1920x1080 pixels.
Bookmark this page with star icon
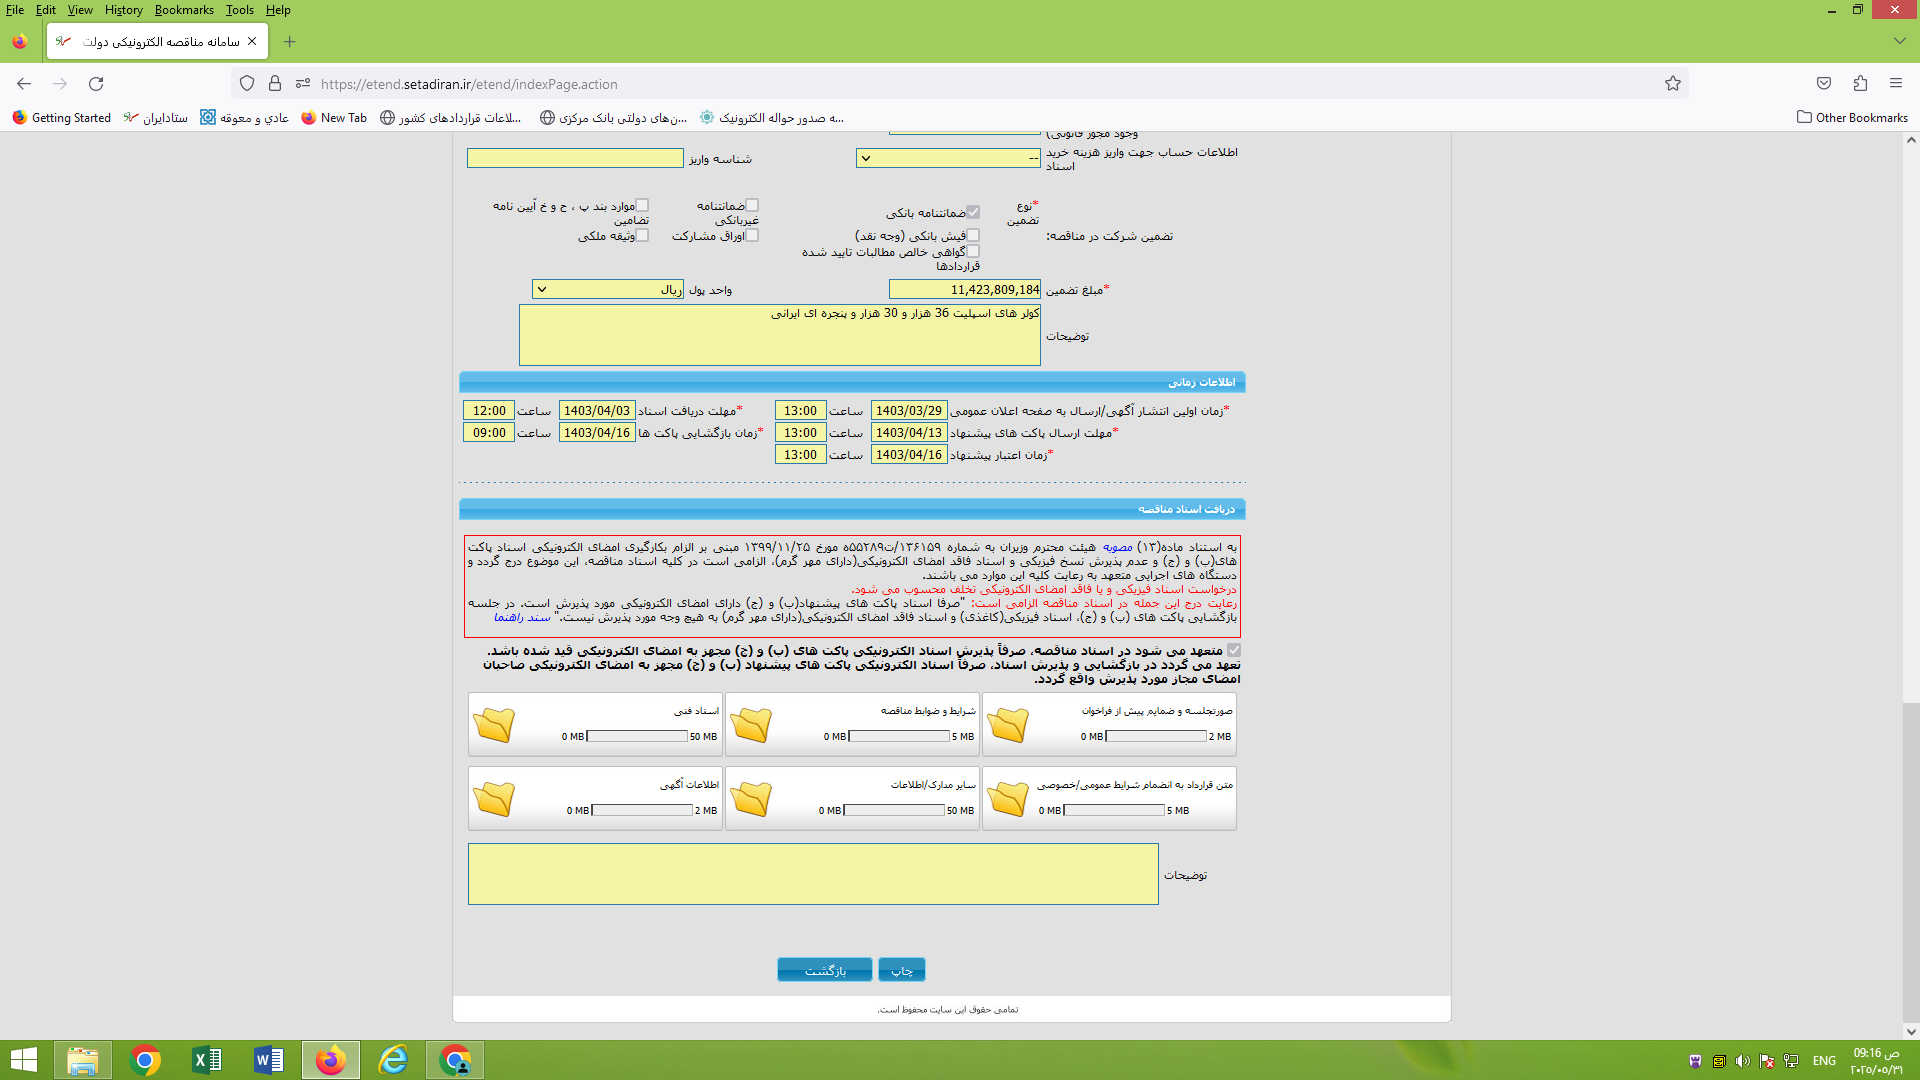(x=1673, y=84)
